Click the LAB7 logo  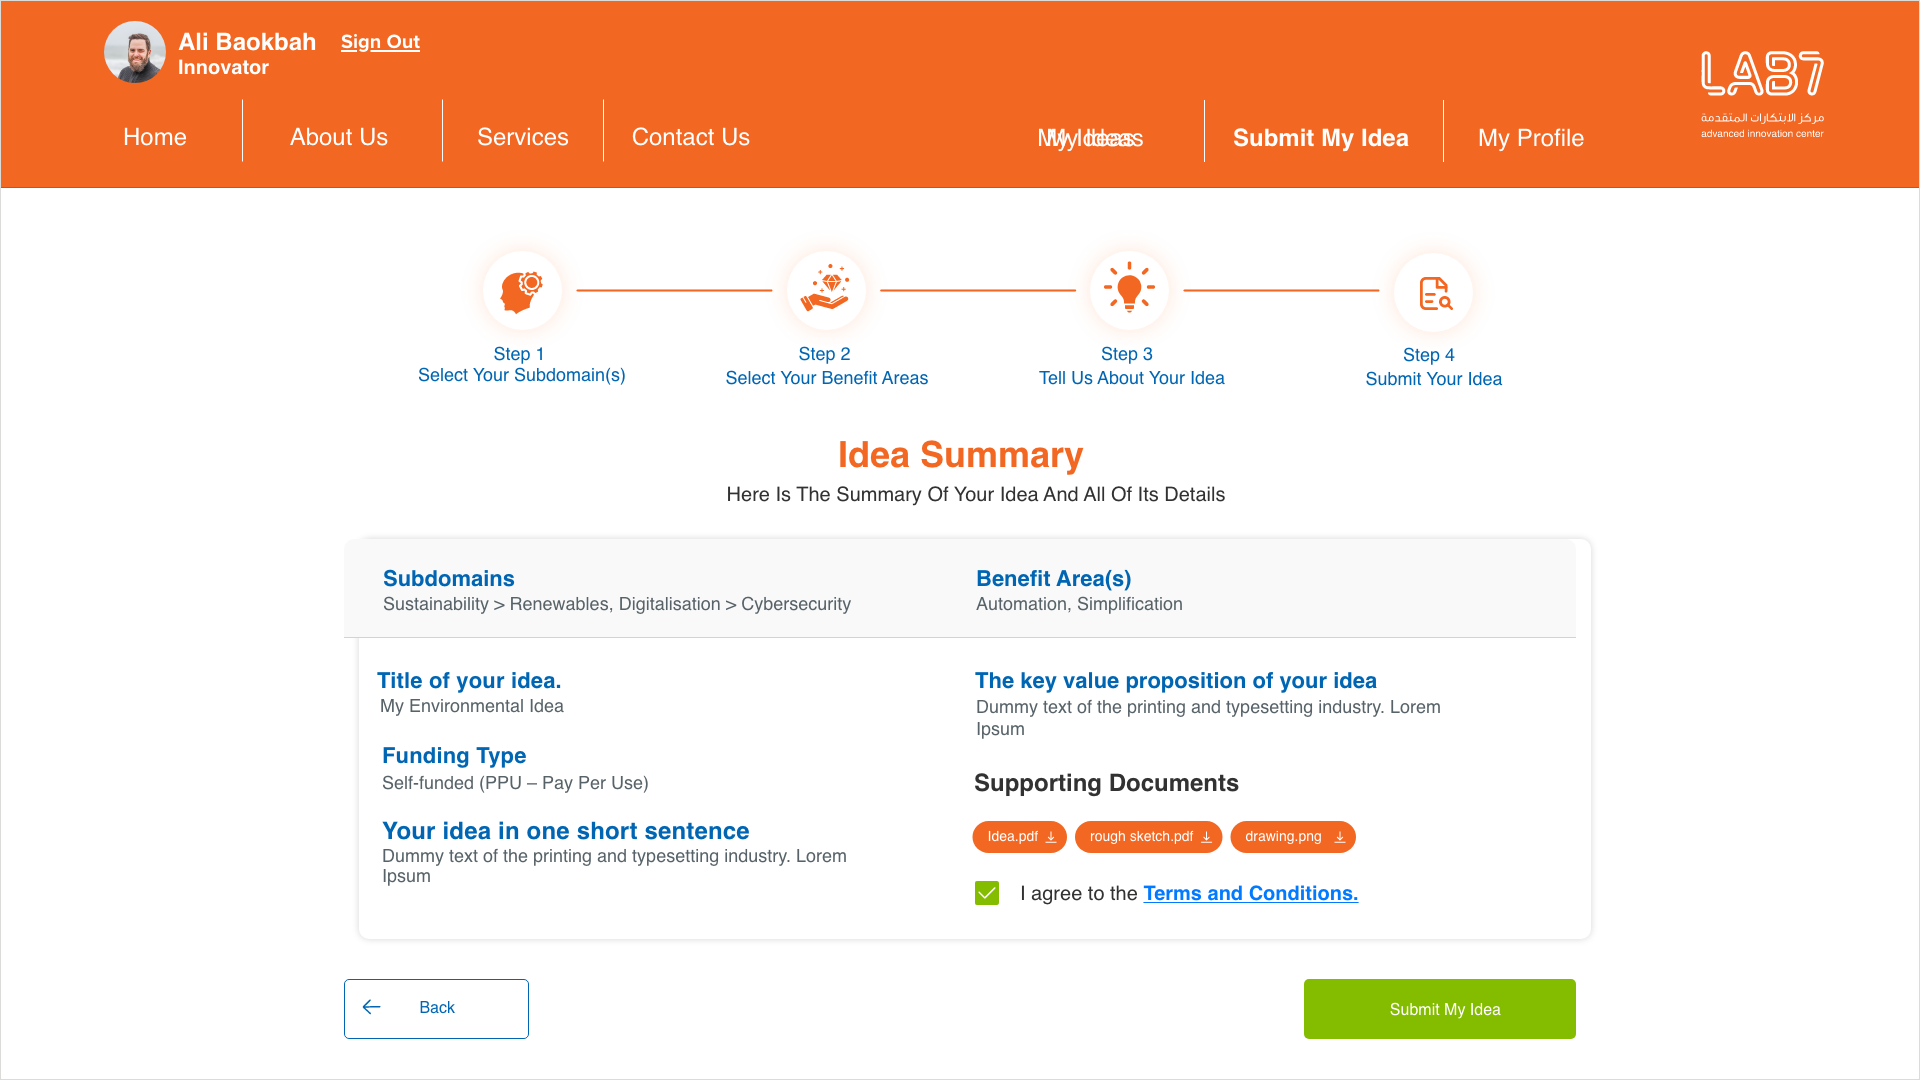click(x=1762, y=93)
